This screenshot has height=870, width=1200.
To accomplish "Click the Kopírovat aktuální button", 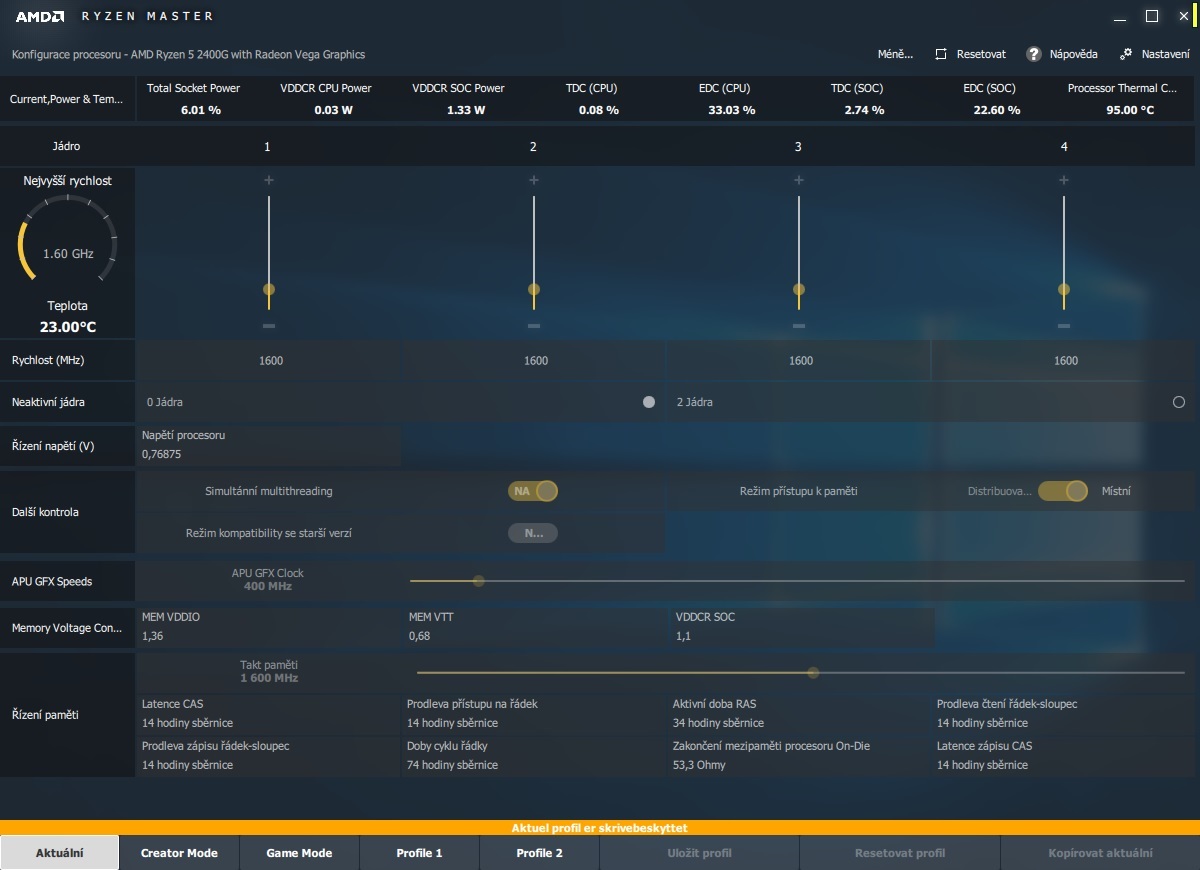I will click(x=1100, y=852).
